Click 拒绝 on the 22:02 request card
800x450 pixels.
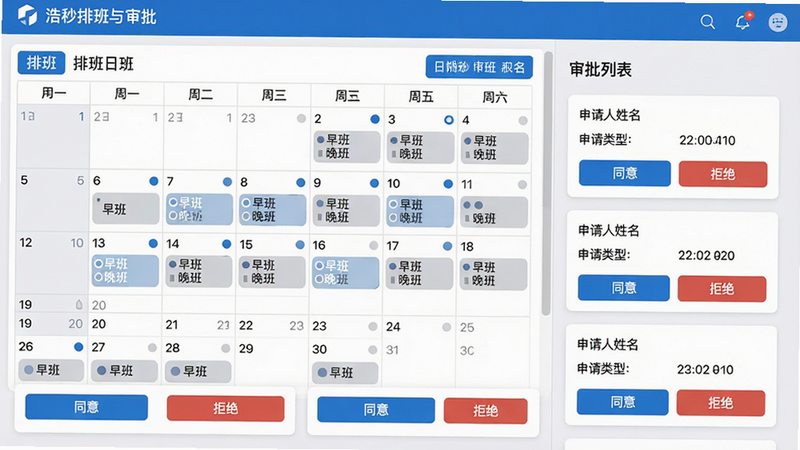click(722, 289)
